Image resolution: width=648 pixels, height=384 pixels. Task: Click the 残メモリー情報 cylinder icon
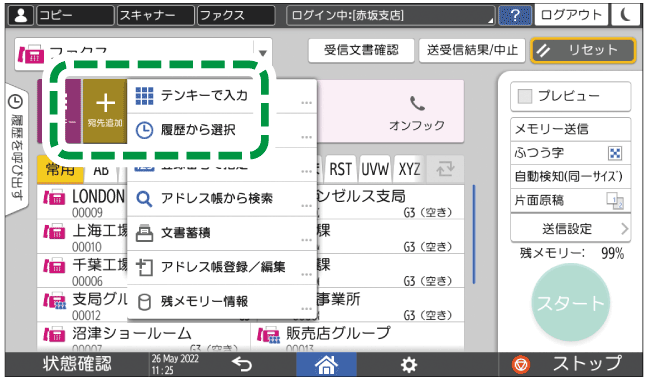tap(144, 302)
